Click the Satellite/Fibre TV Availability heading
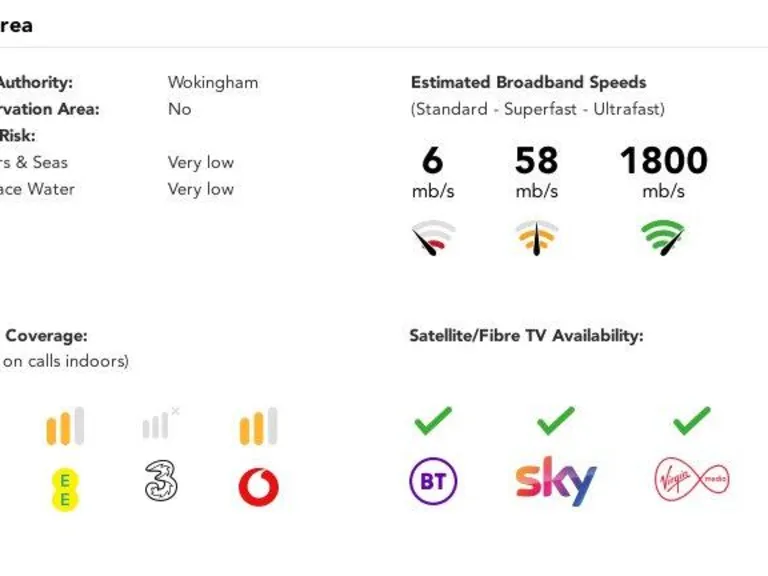Screen dimensions: 768x576 526,336
